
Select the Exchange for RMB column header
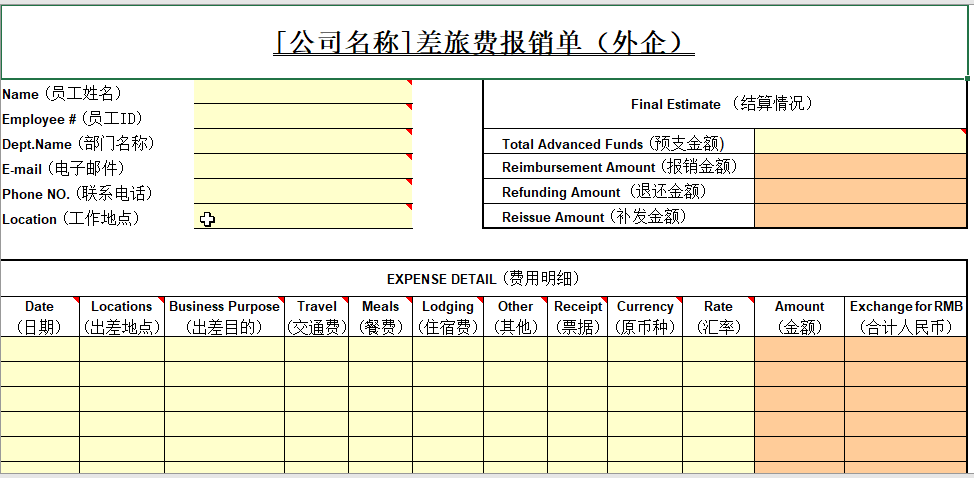point(906,316)
